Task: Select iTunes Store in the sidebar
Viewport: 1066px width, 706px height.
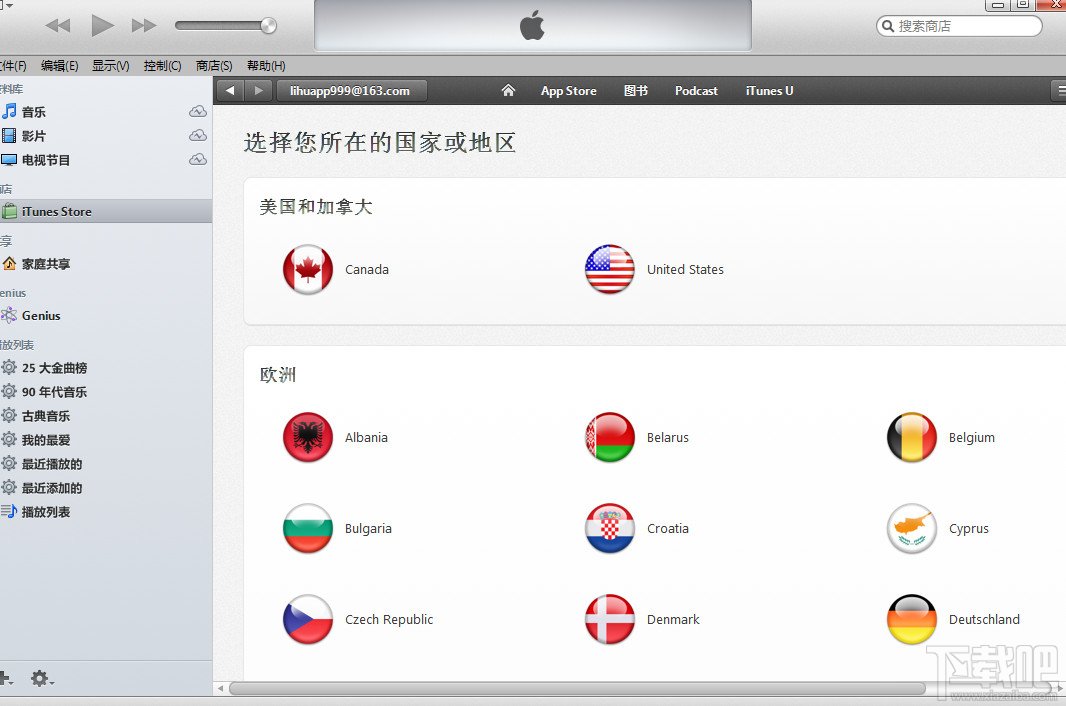Action: (53, 211)
